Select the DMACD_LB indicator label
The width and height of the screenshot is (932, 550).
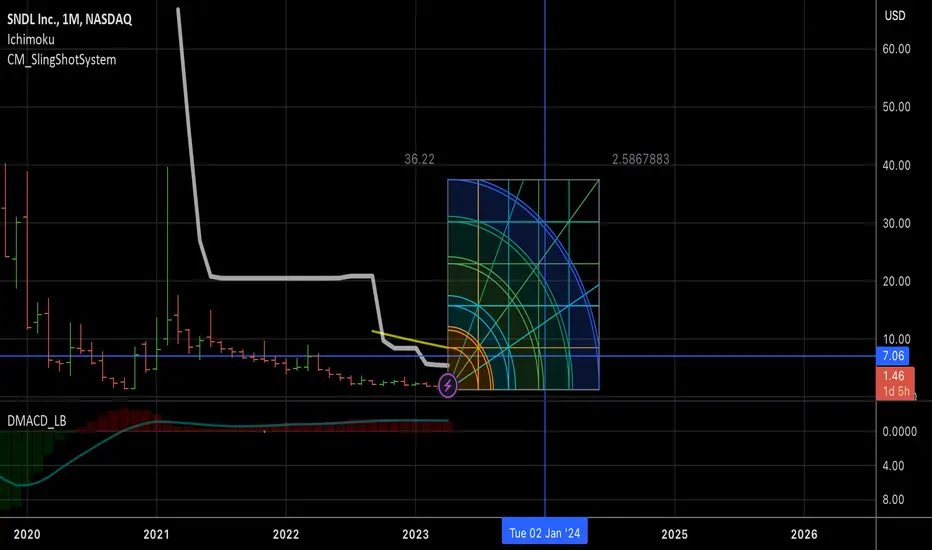click(x=37, y=421)
